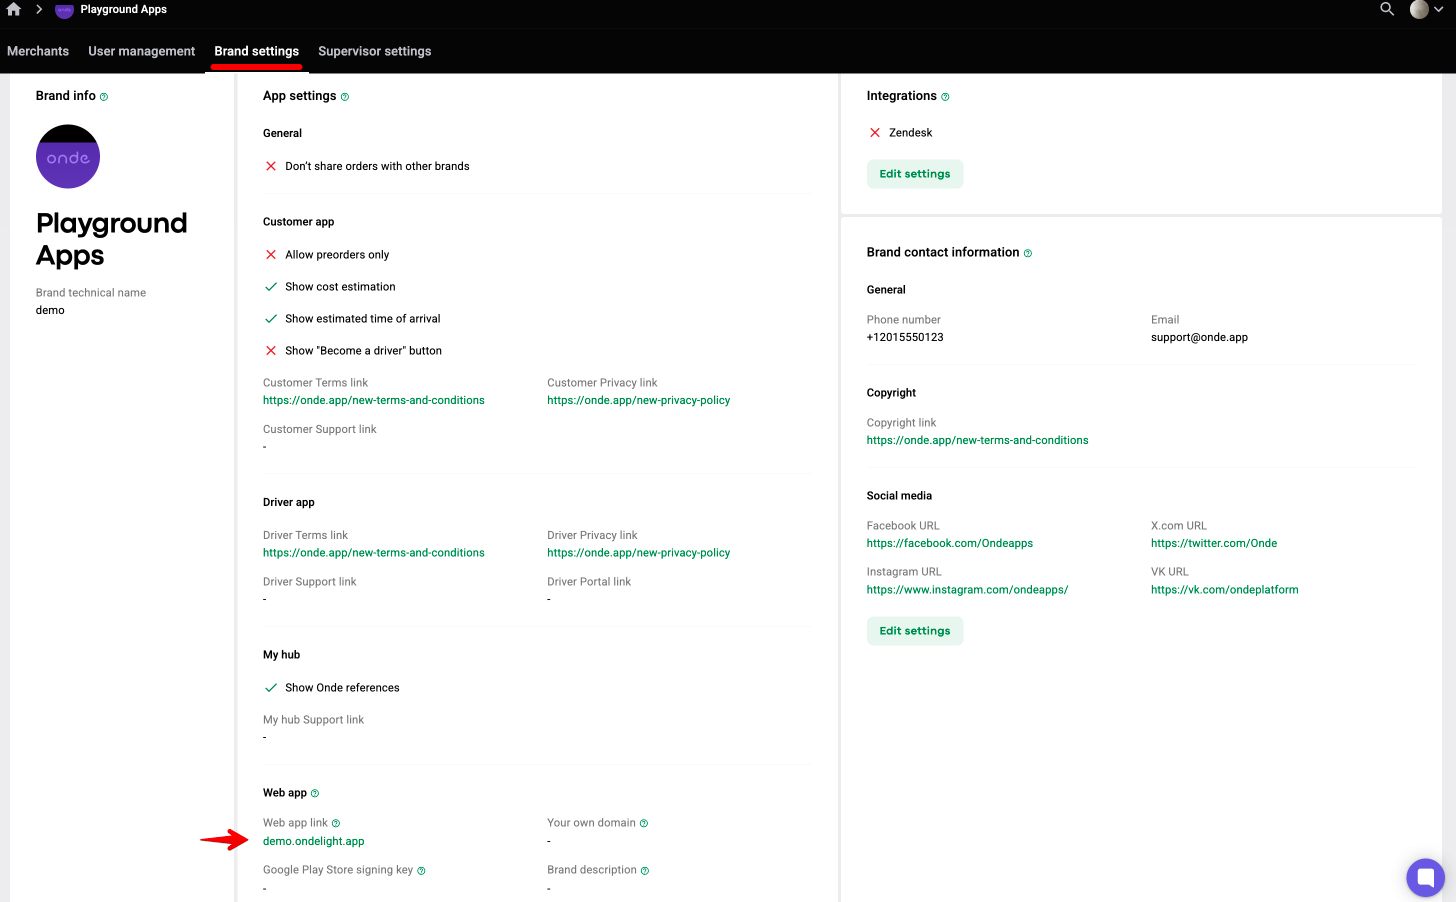Click the Playground Apps logo in the header
The width and height of the screenshot is (1456, 902).
point(64,10)
